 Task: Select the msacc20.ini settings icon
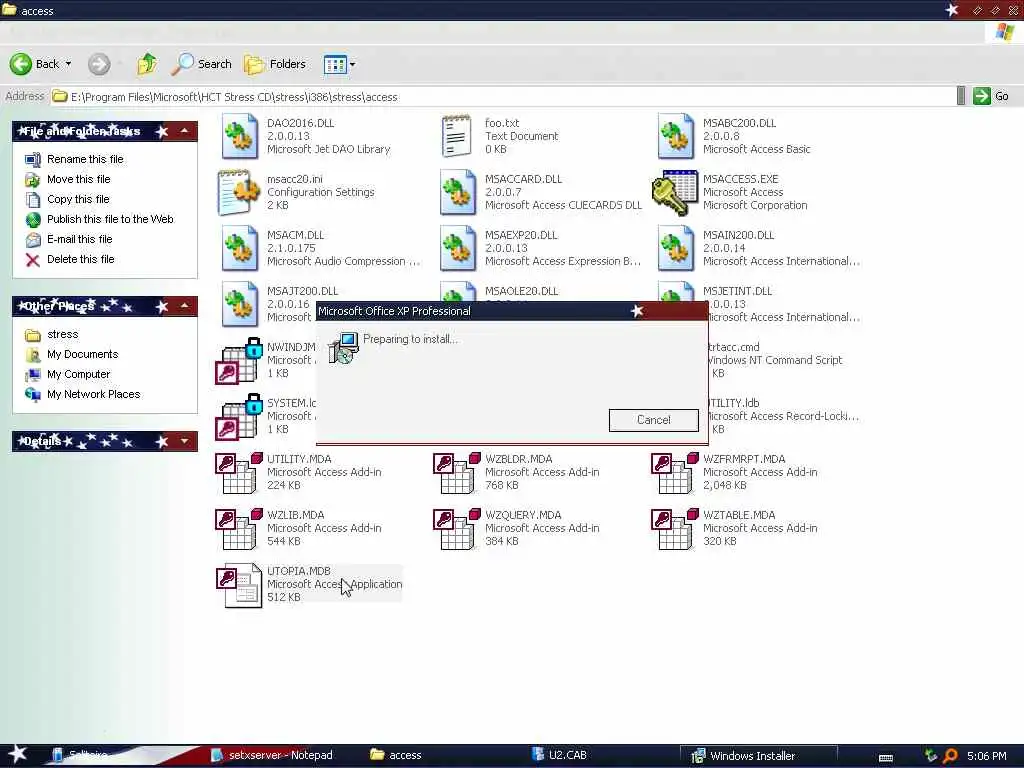[x=238, y=192]
